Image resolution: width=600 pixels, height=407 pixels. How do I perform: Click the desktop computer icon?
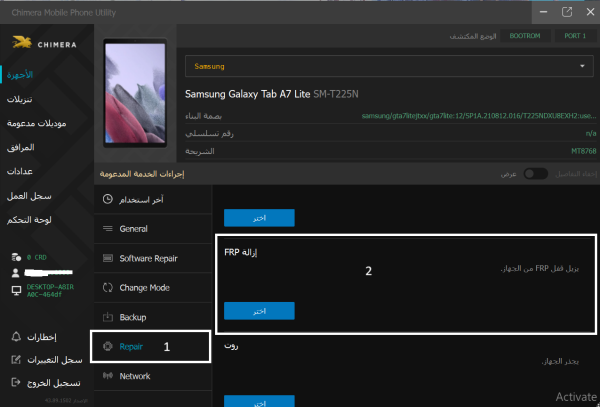point(16,290)
